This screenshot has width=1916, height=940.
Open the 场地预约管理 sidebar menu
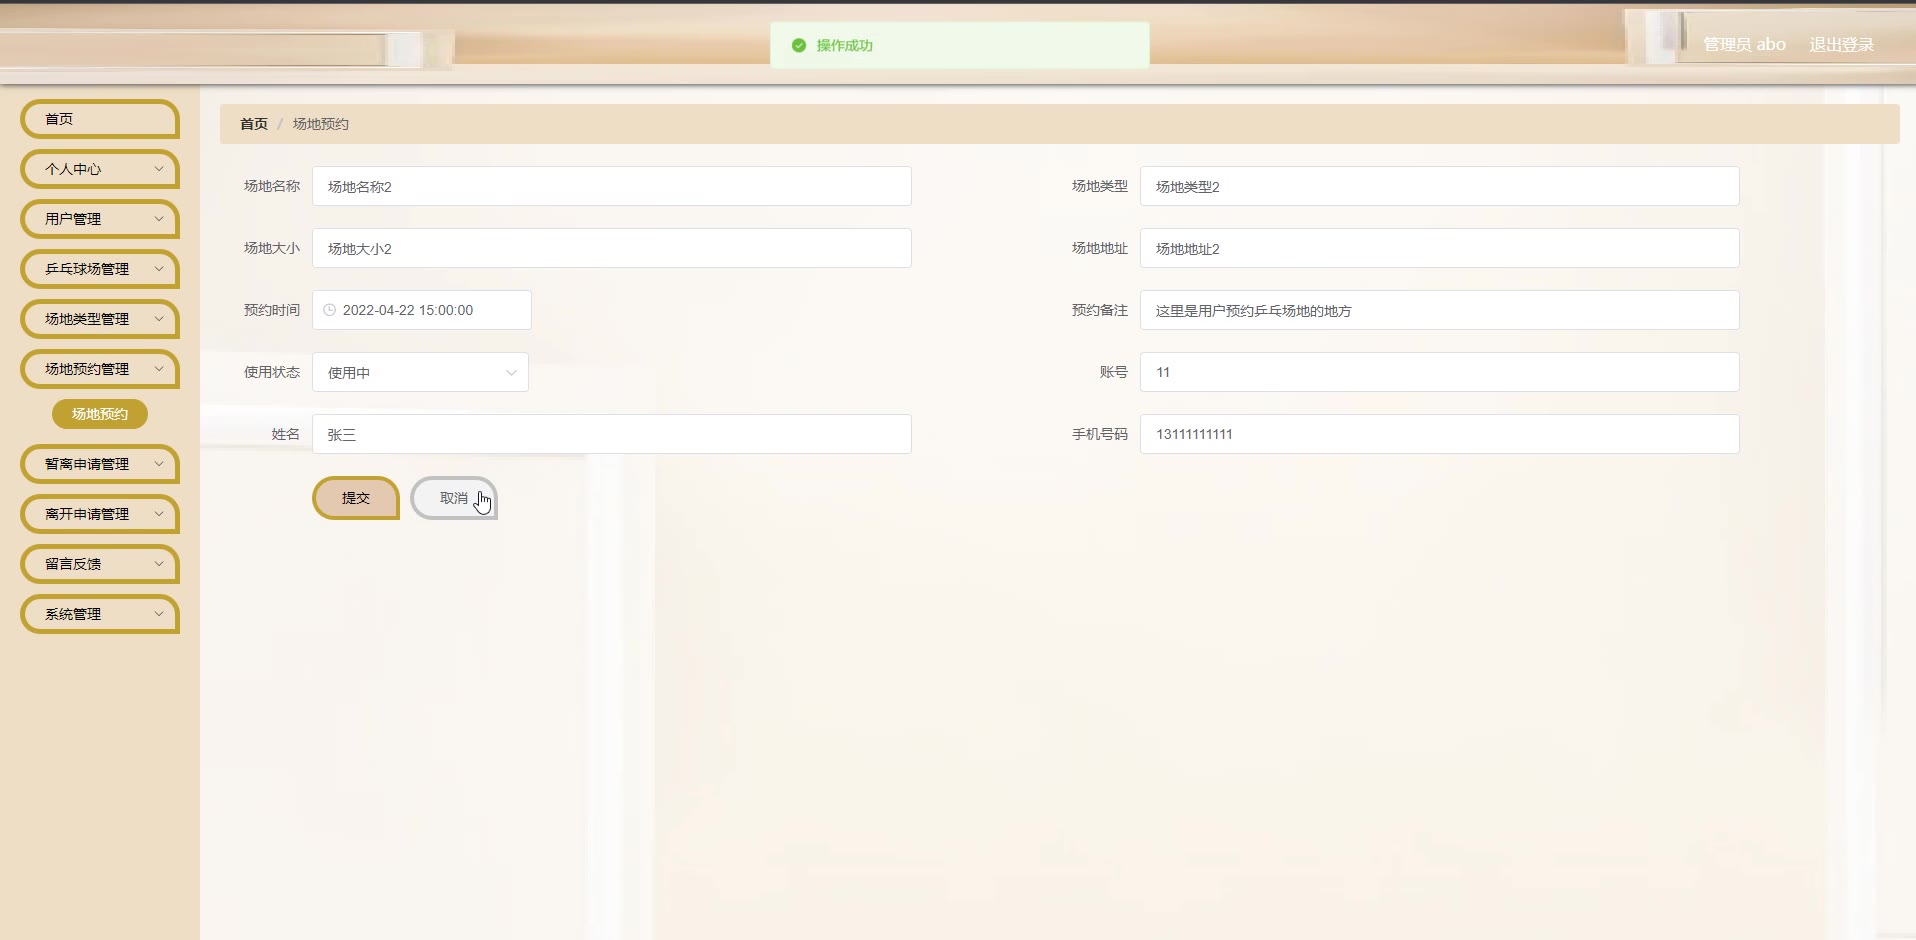point(100,369)
